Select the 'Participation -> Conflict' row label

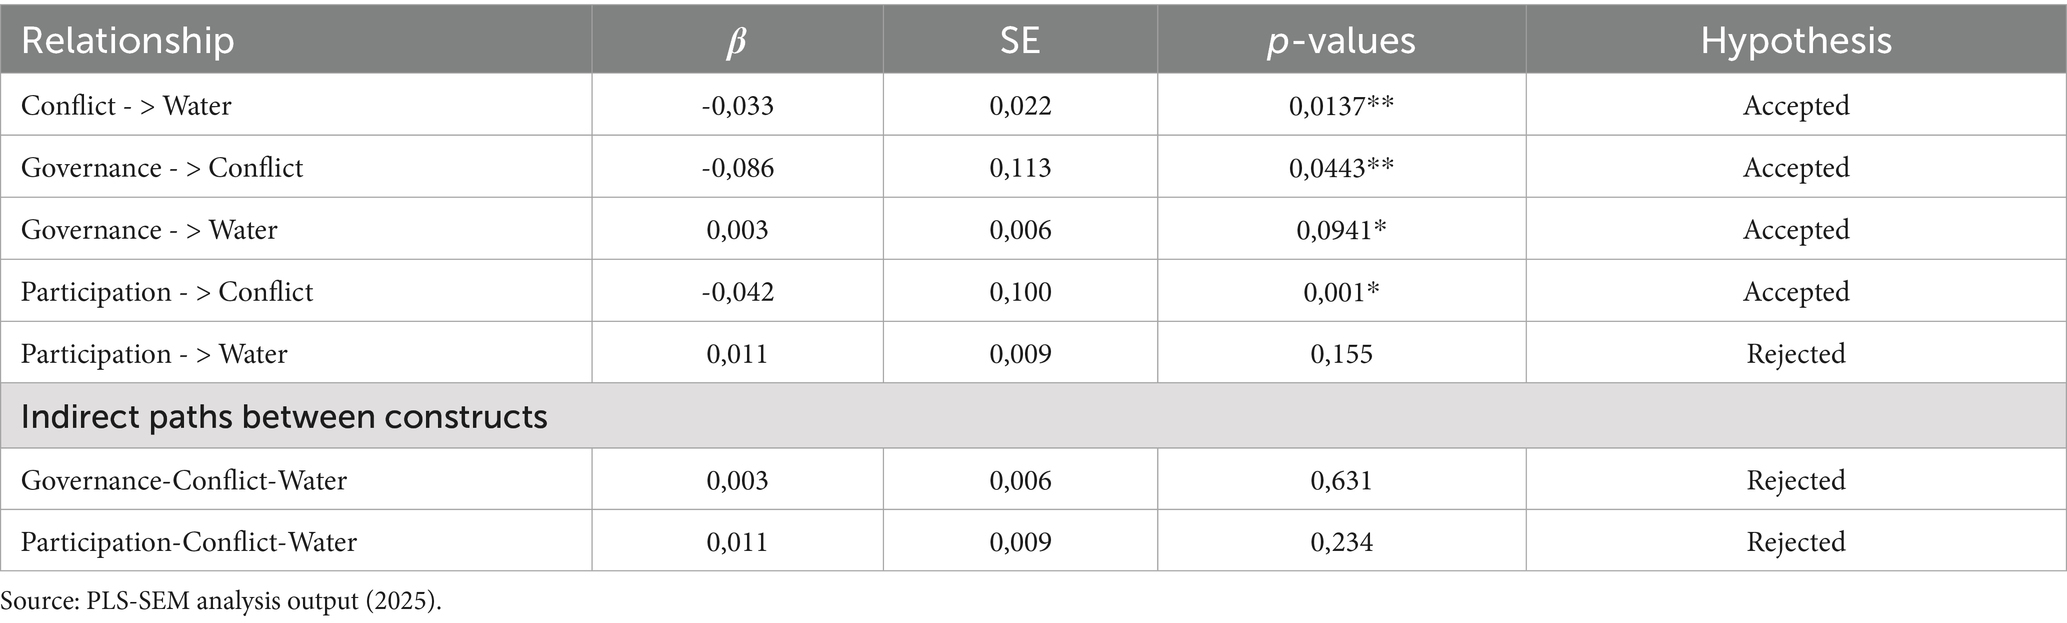167,291
